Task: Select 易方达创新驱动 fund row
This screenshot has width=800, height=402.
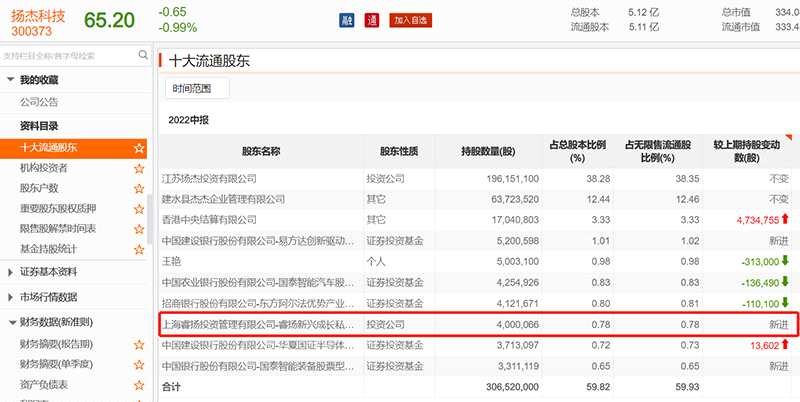Action: click(x=477, y=240)
